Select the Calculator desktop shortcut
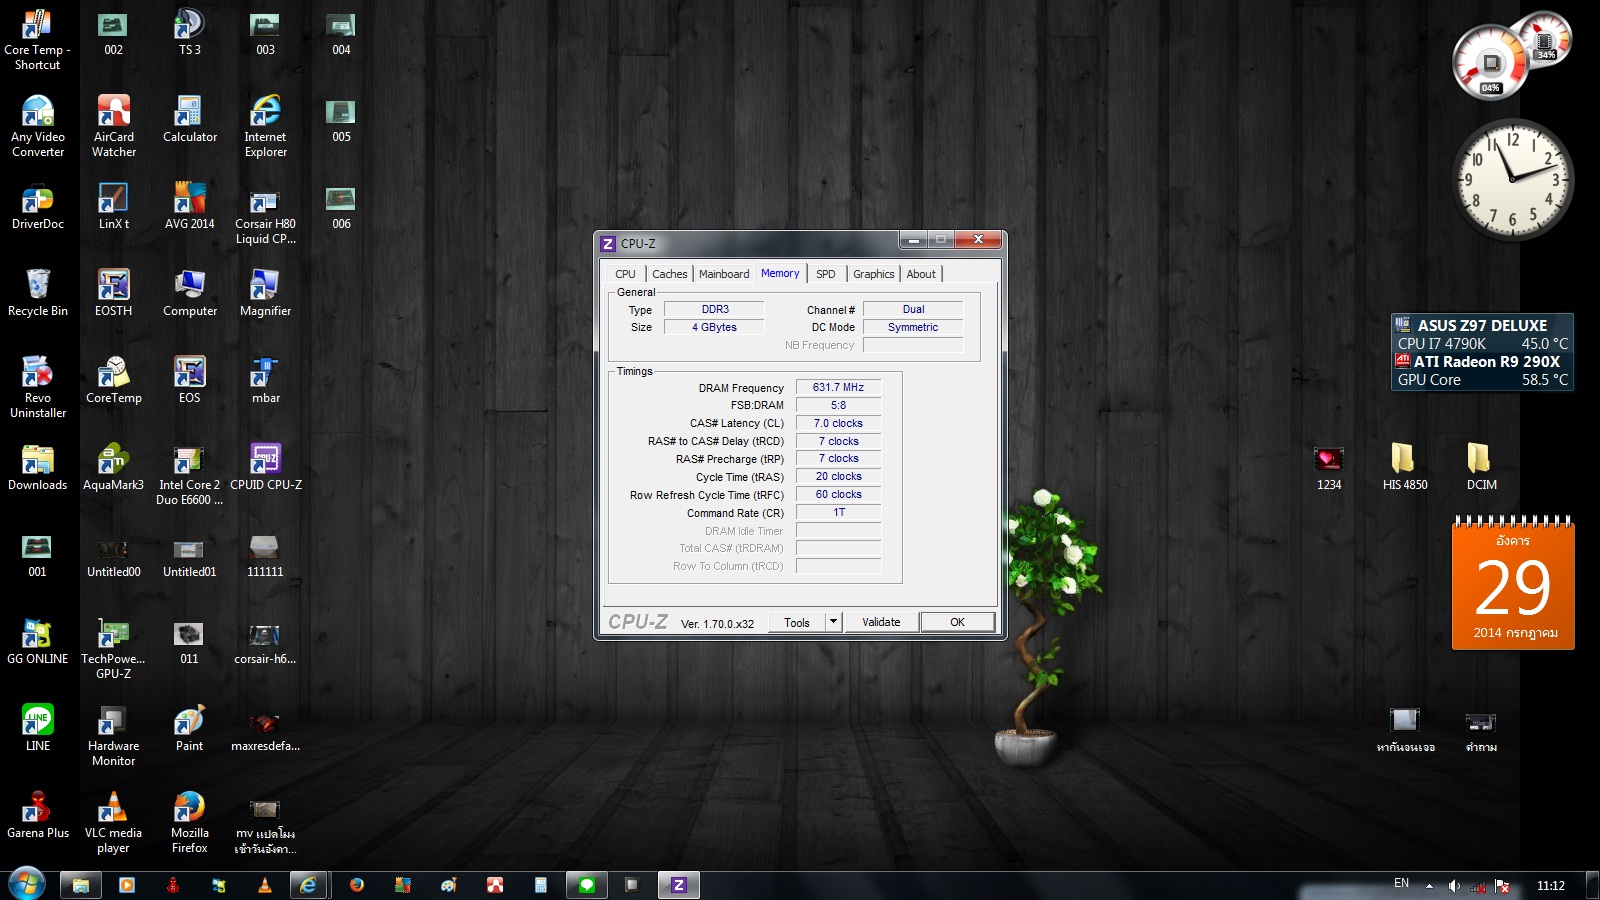This screenshot has width=1600, height=900. (x=190, y=120)
